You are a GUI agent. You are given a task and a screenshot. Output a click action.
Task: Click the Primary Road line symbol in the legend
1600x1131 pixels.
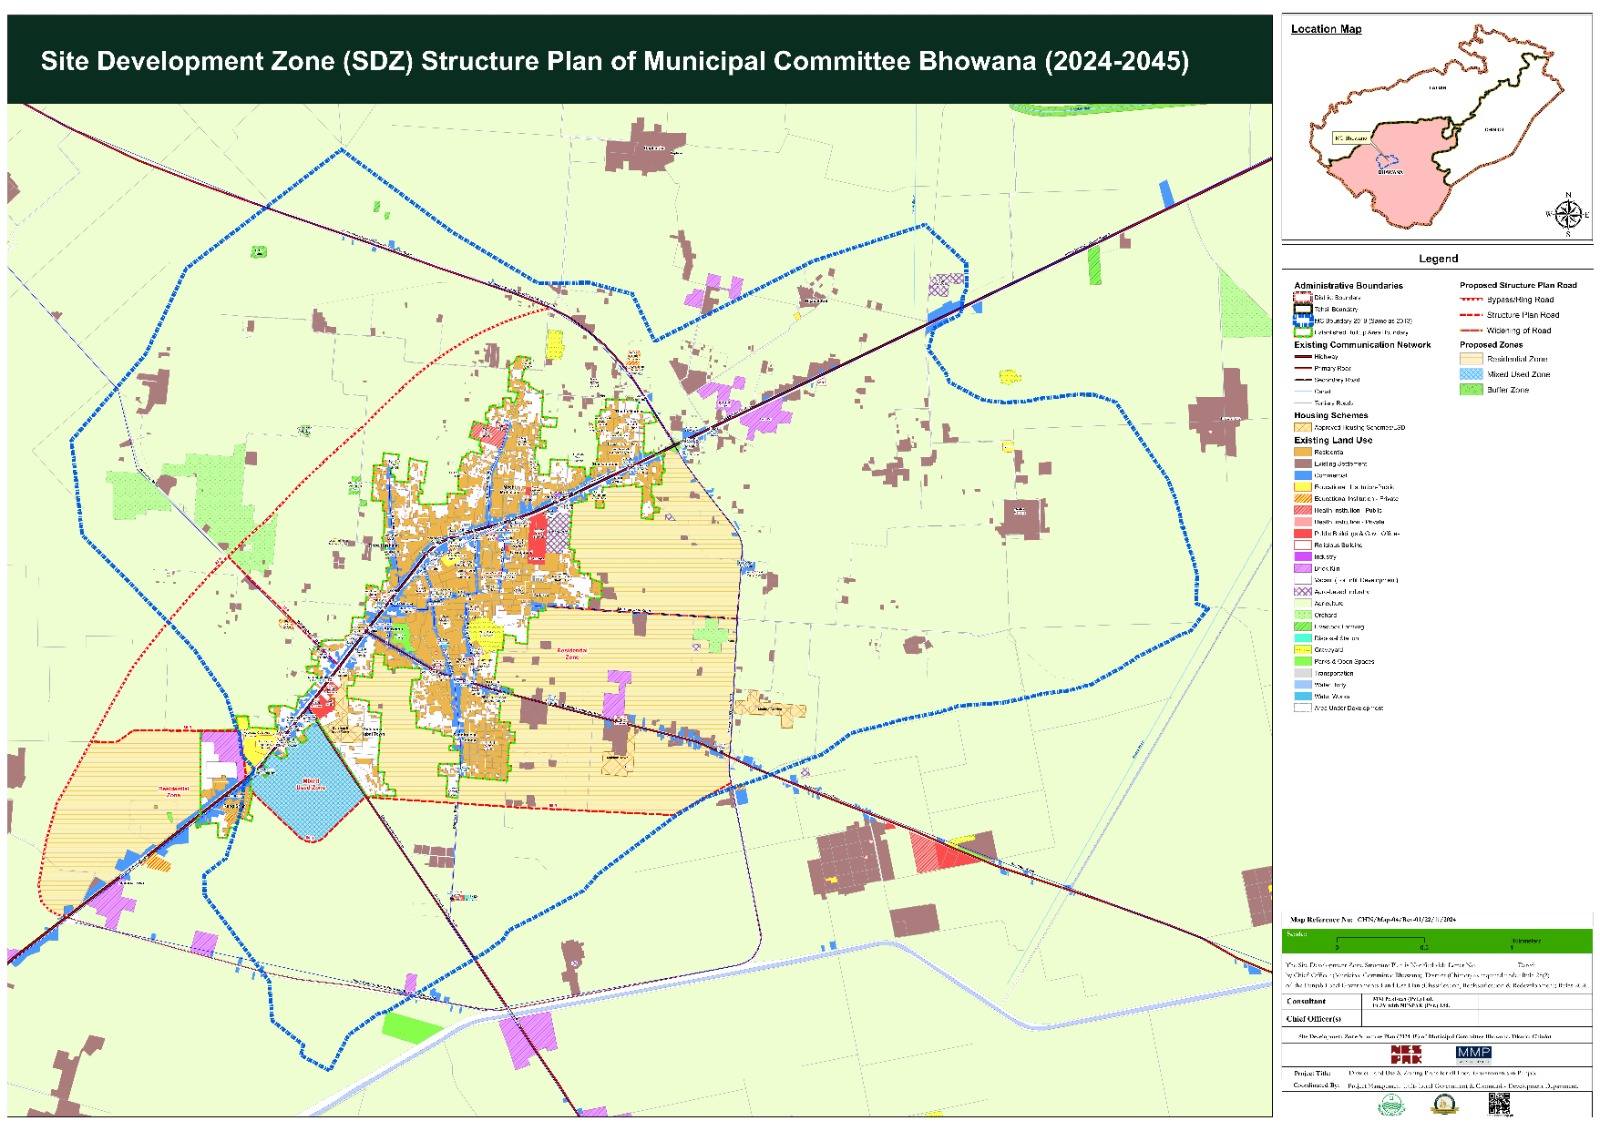(1302, 369)
